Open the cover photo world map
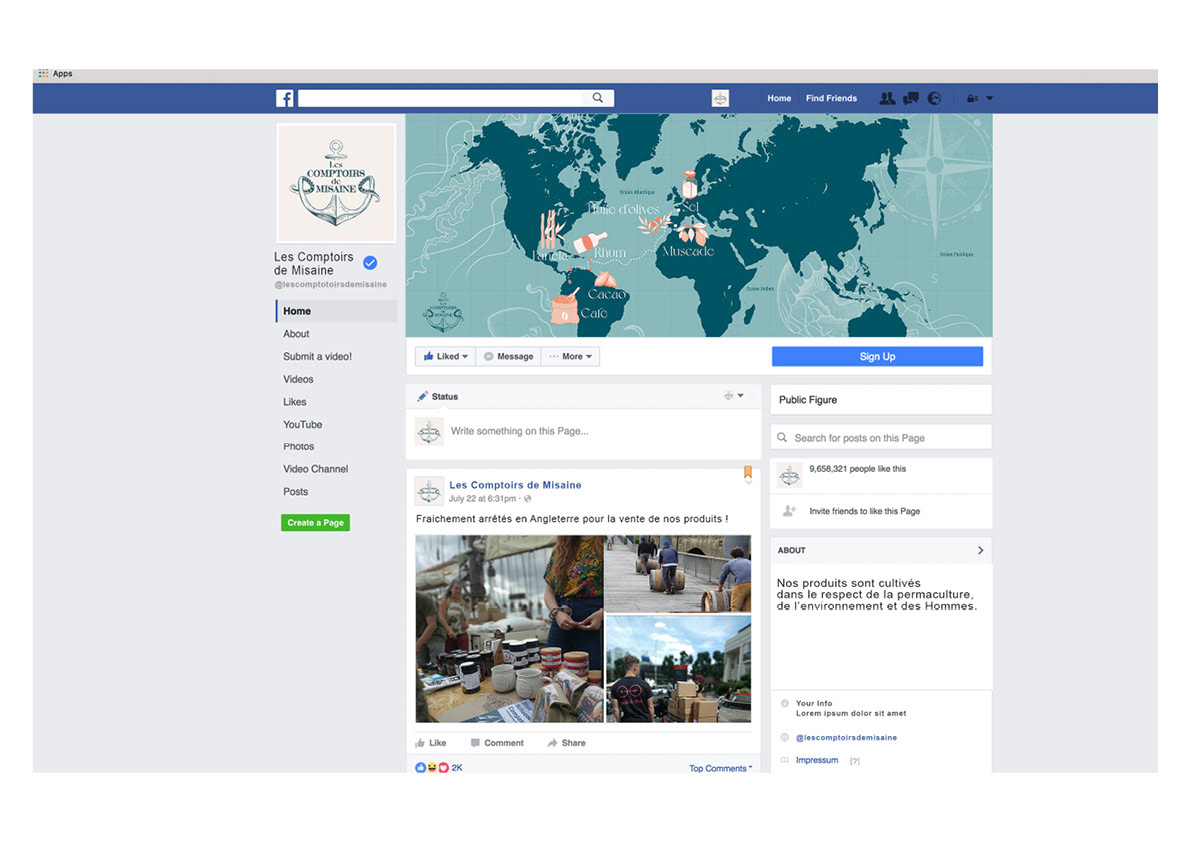1191x842 pixels. (699, 225)
